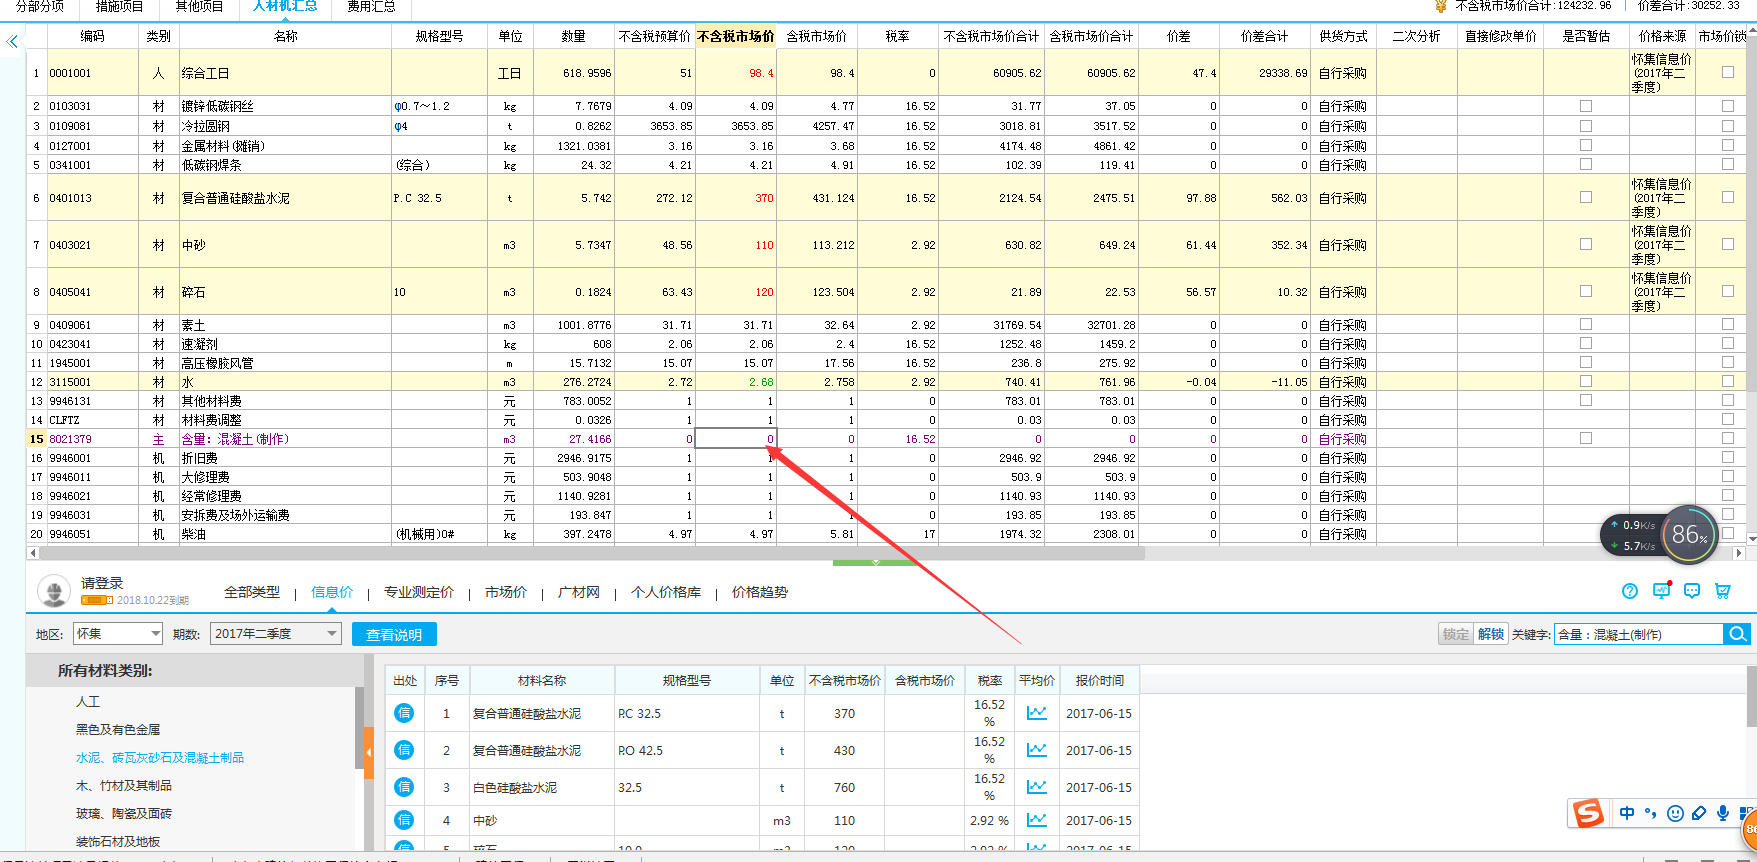
Task: Toggle Sogou punctuation mode icon
Action: [1651, 813]
